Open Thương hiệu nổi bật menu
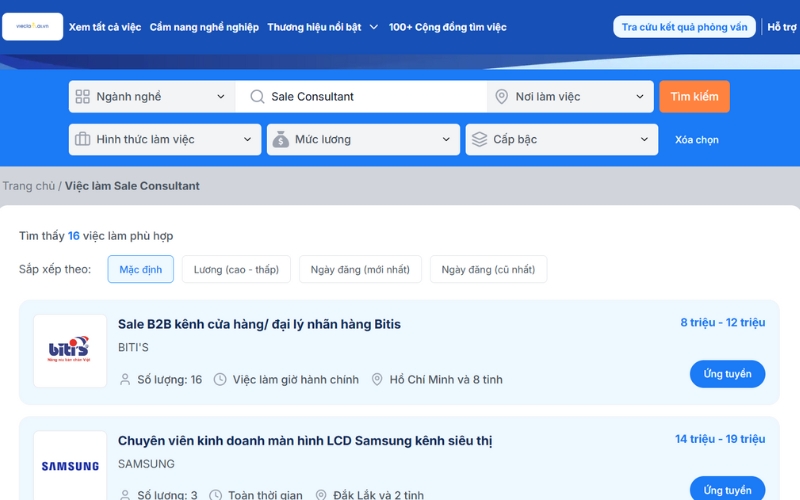The image size is (800, 500). coord(314,27)
